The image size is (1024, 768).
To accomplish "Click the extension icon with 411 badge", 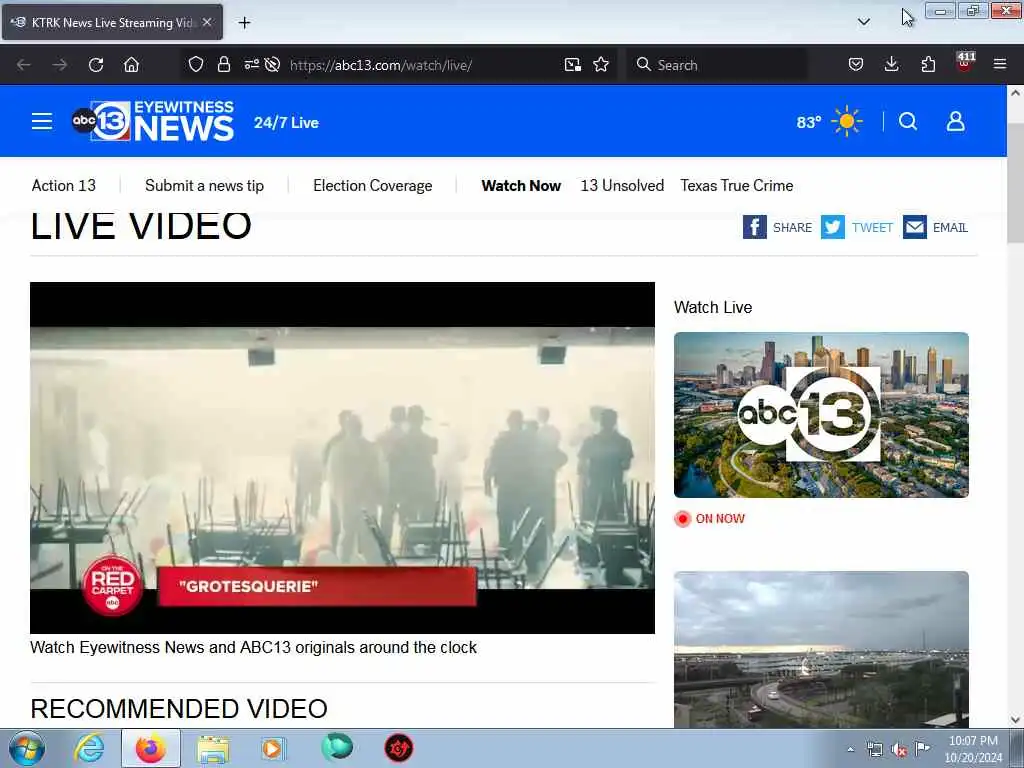I will coord(965,63).
